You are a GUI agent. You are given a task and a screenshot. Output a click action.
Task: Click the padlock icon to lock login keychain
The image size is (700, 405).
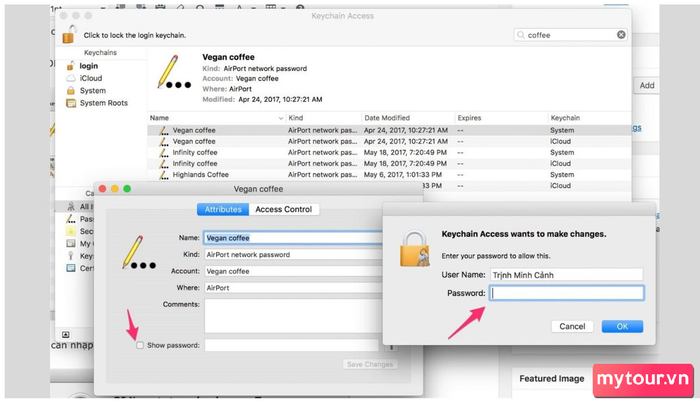69,34
